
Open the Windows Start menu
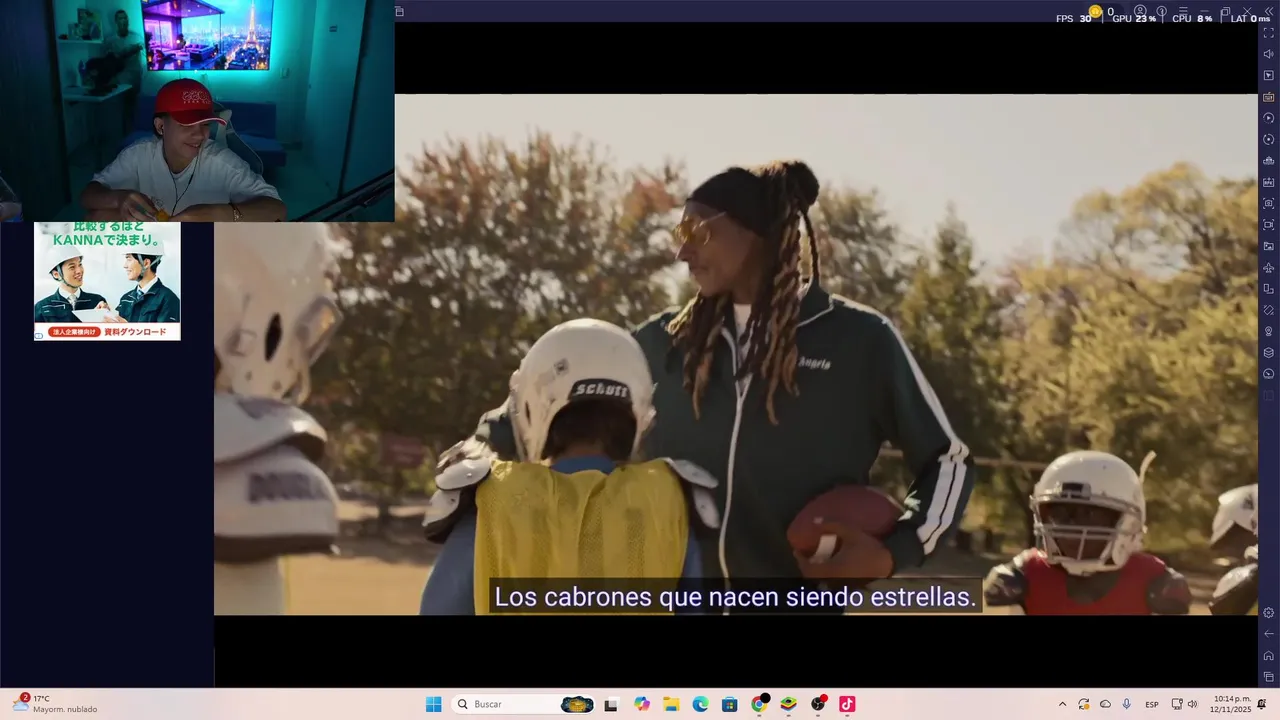[x=433, y=704]
